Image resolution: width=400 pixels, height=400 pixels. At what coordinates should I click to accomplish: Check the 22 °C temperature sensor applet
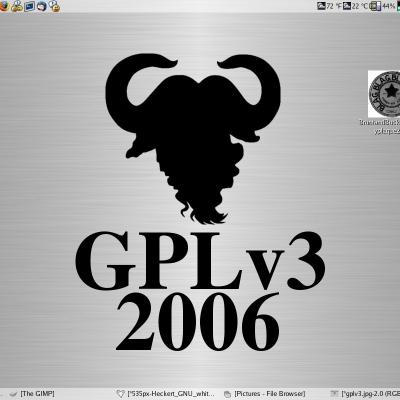(x=356, y=6)
